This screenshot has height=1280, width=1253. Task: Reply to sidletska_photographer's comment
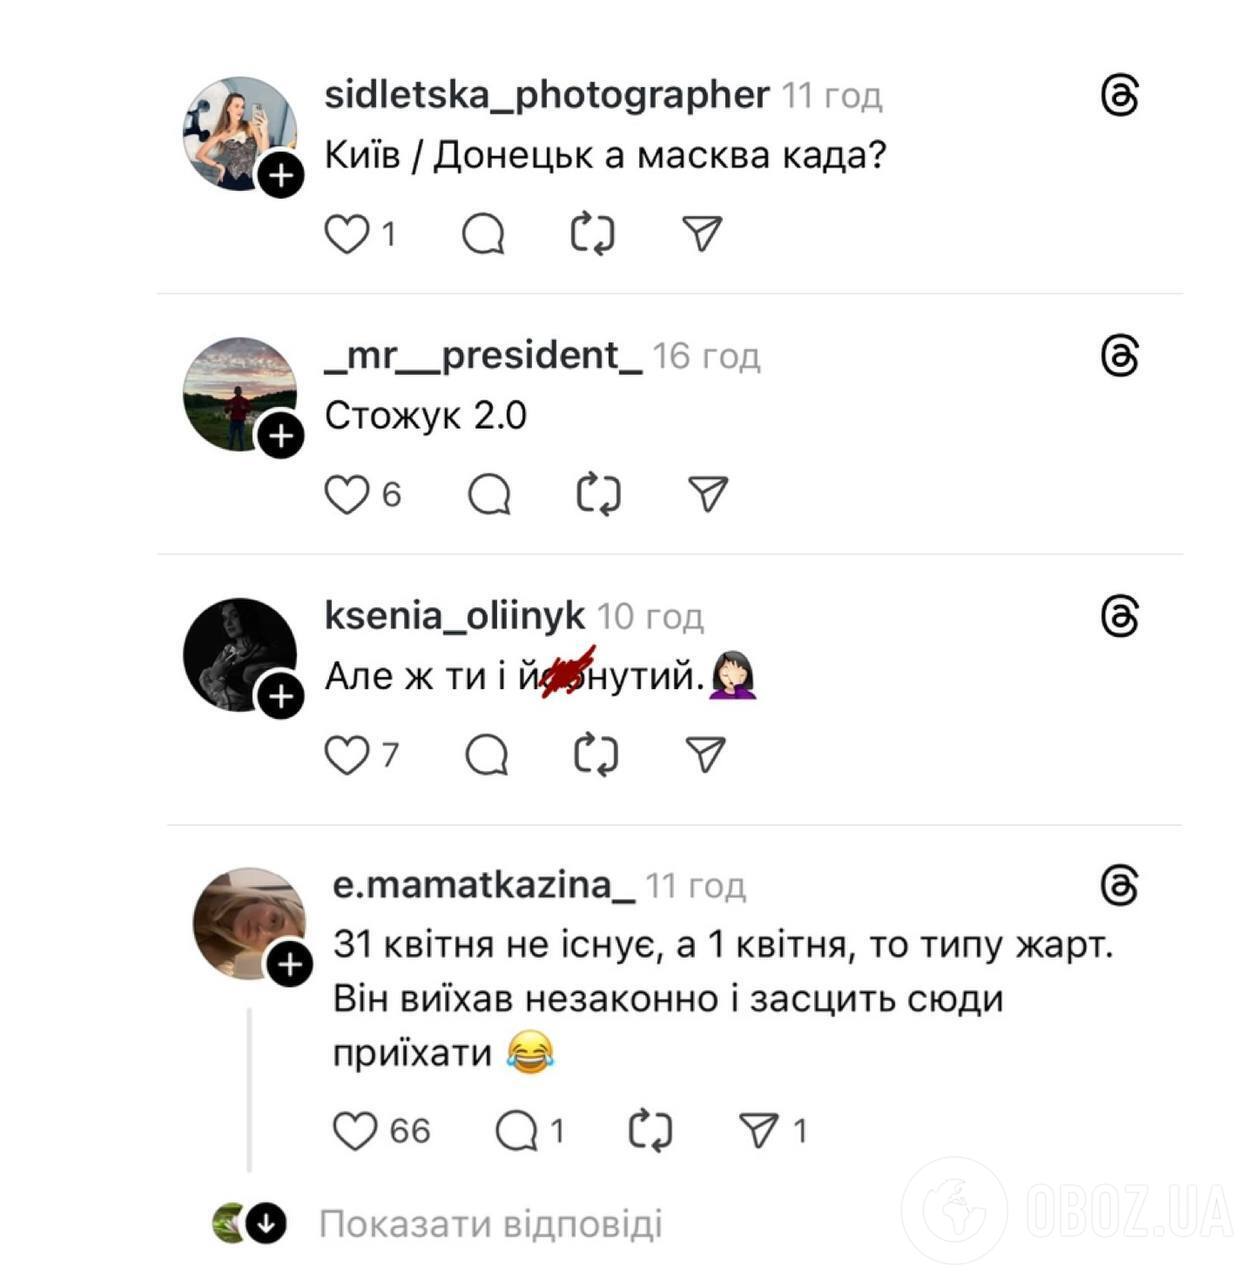483,234
